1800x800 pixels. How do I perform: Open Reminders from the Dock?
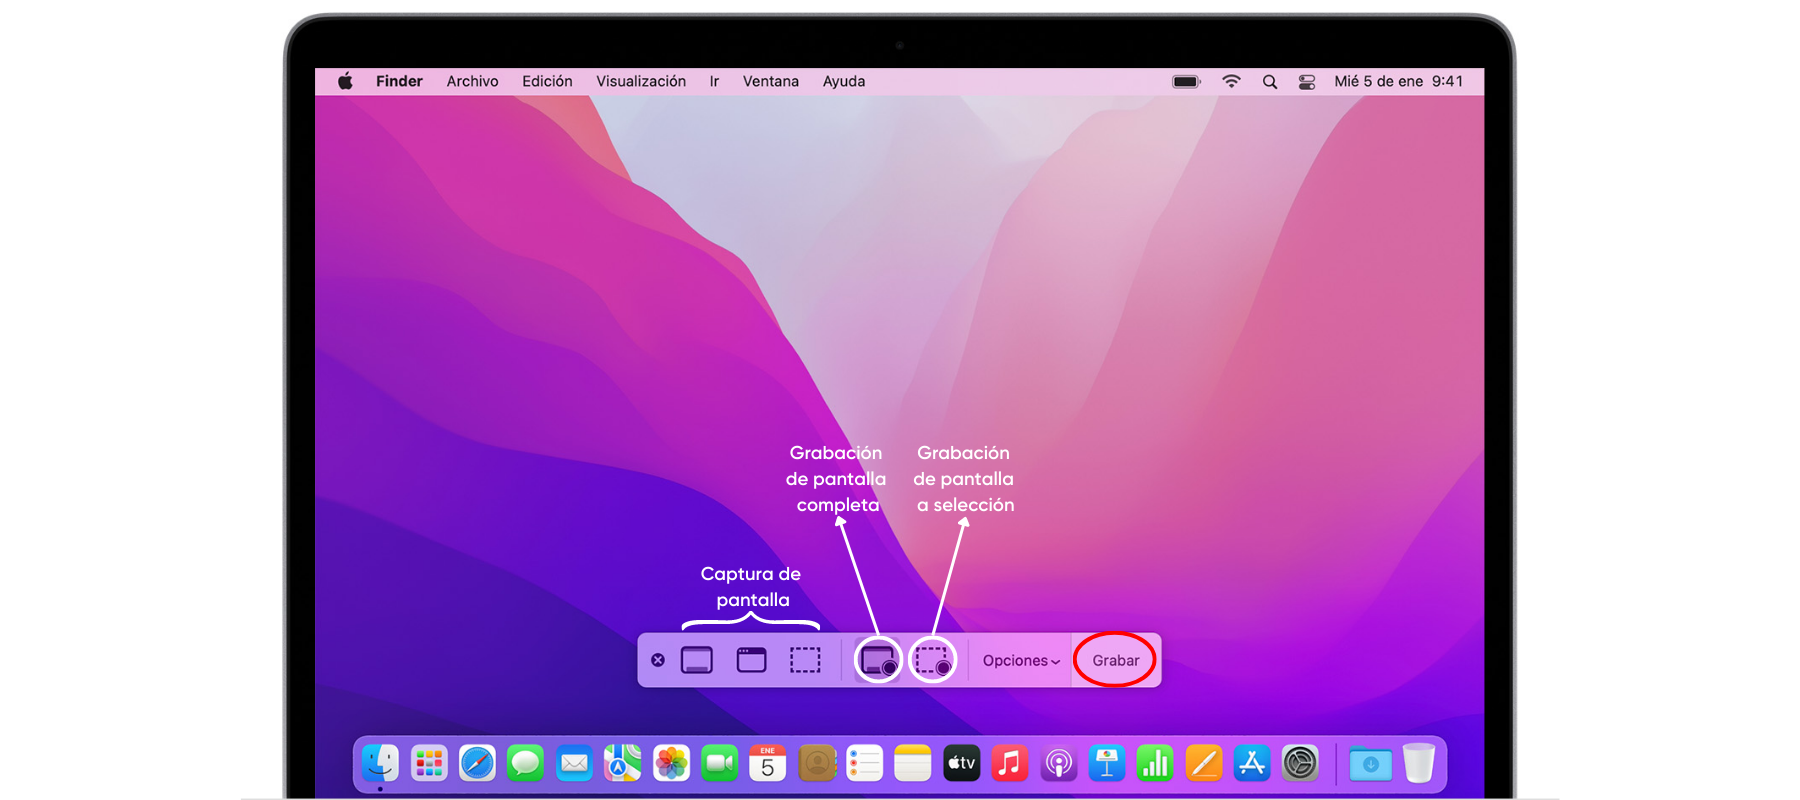click(865, 765)
